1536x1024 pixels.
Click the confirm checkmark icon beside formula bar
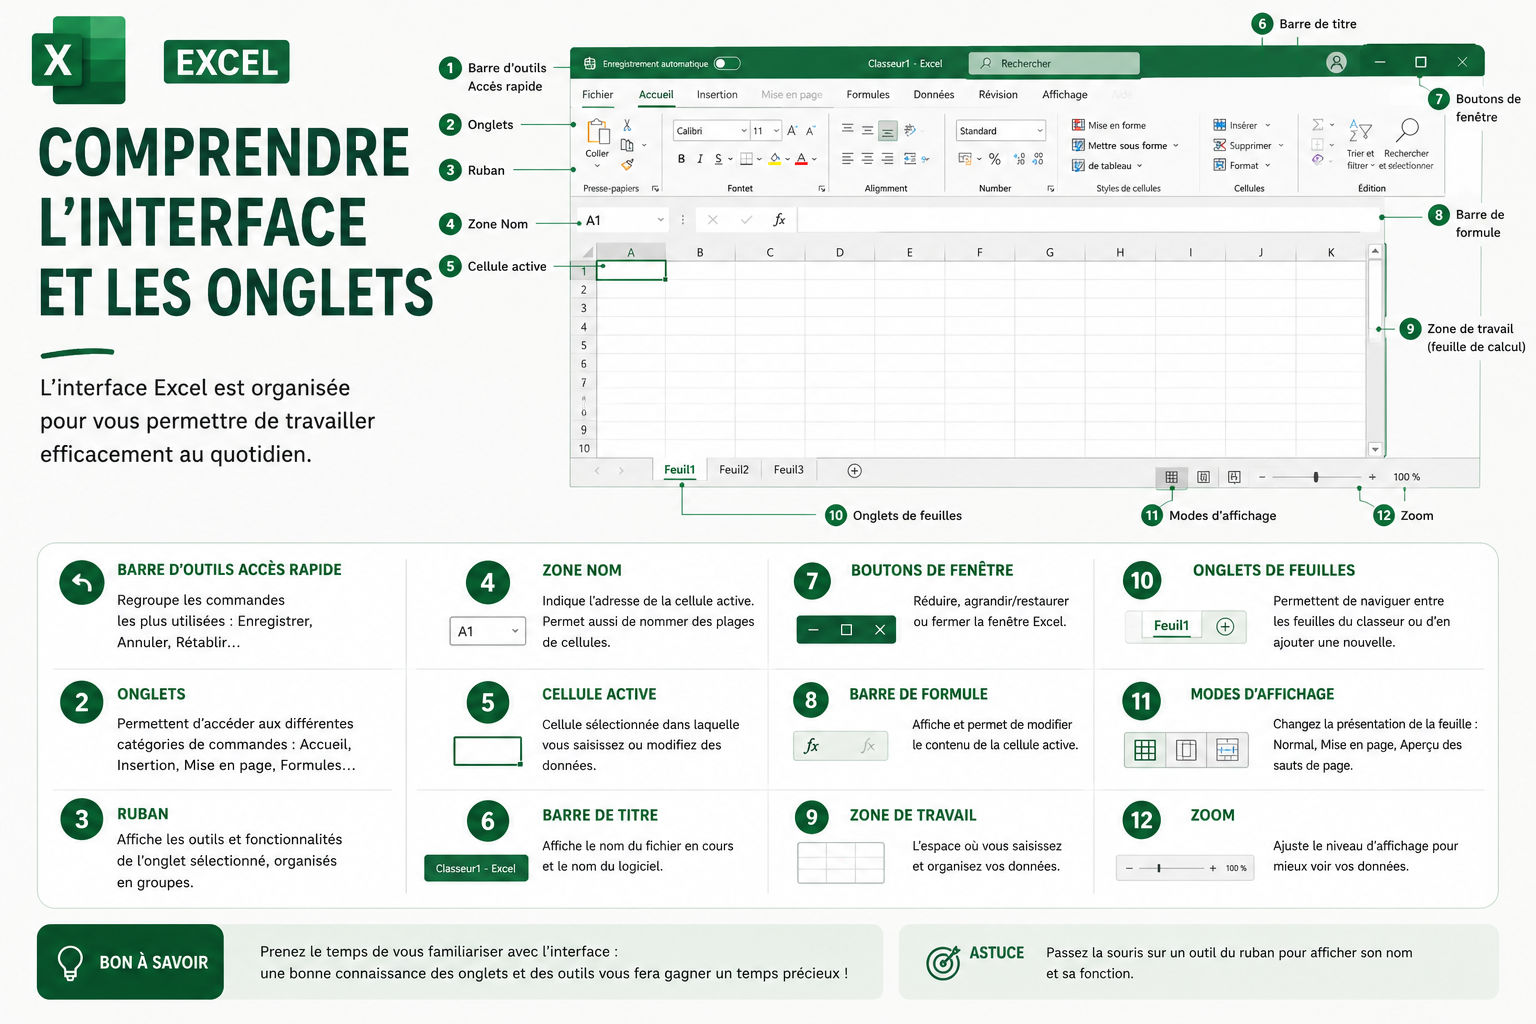[746, 220]
